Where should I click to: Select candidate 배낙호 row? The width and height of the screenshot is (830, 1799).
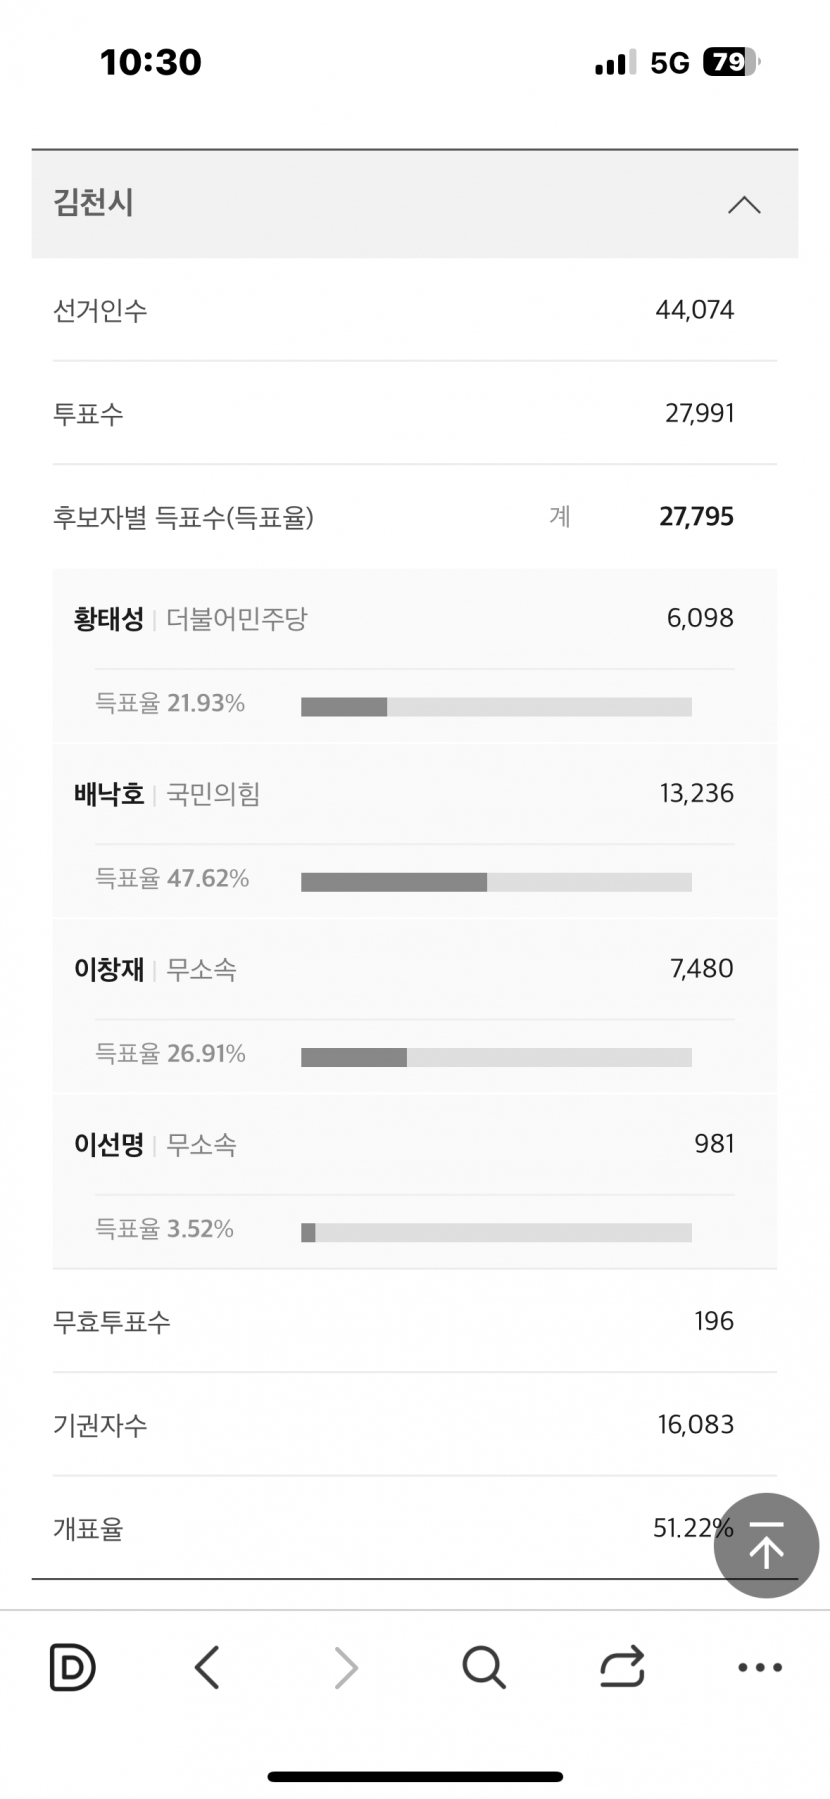(415, 794)
